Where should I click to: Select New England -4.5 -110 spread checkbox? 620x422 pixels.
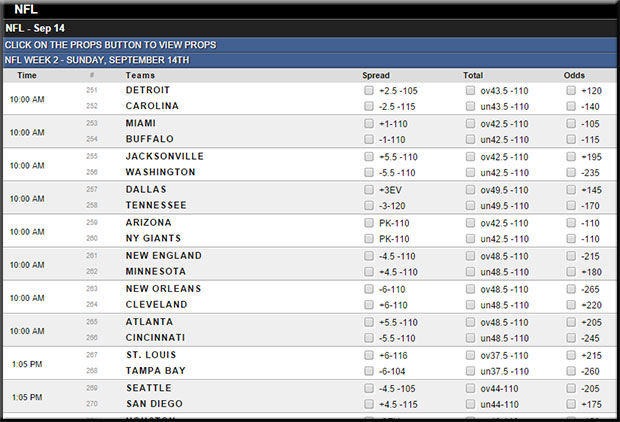click(x=369, y=256)
